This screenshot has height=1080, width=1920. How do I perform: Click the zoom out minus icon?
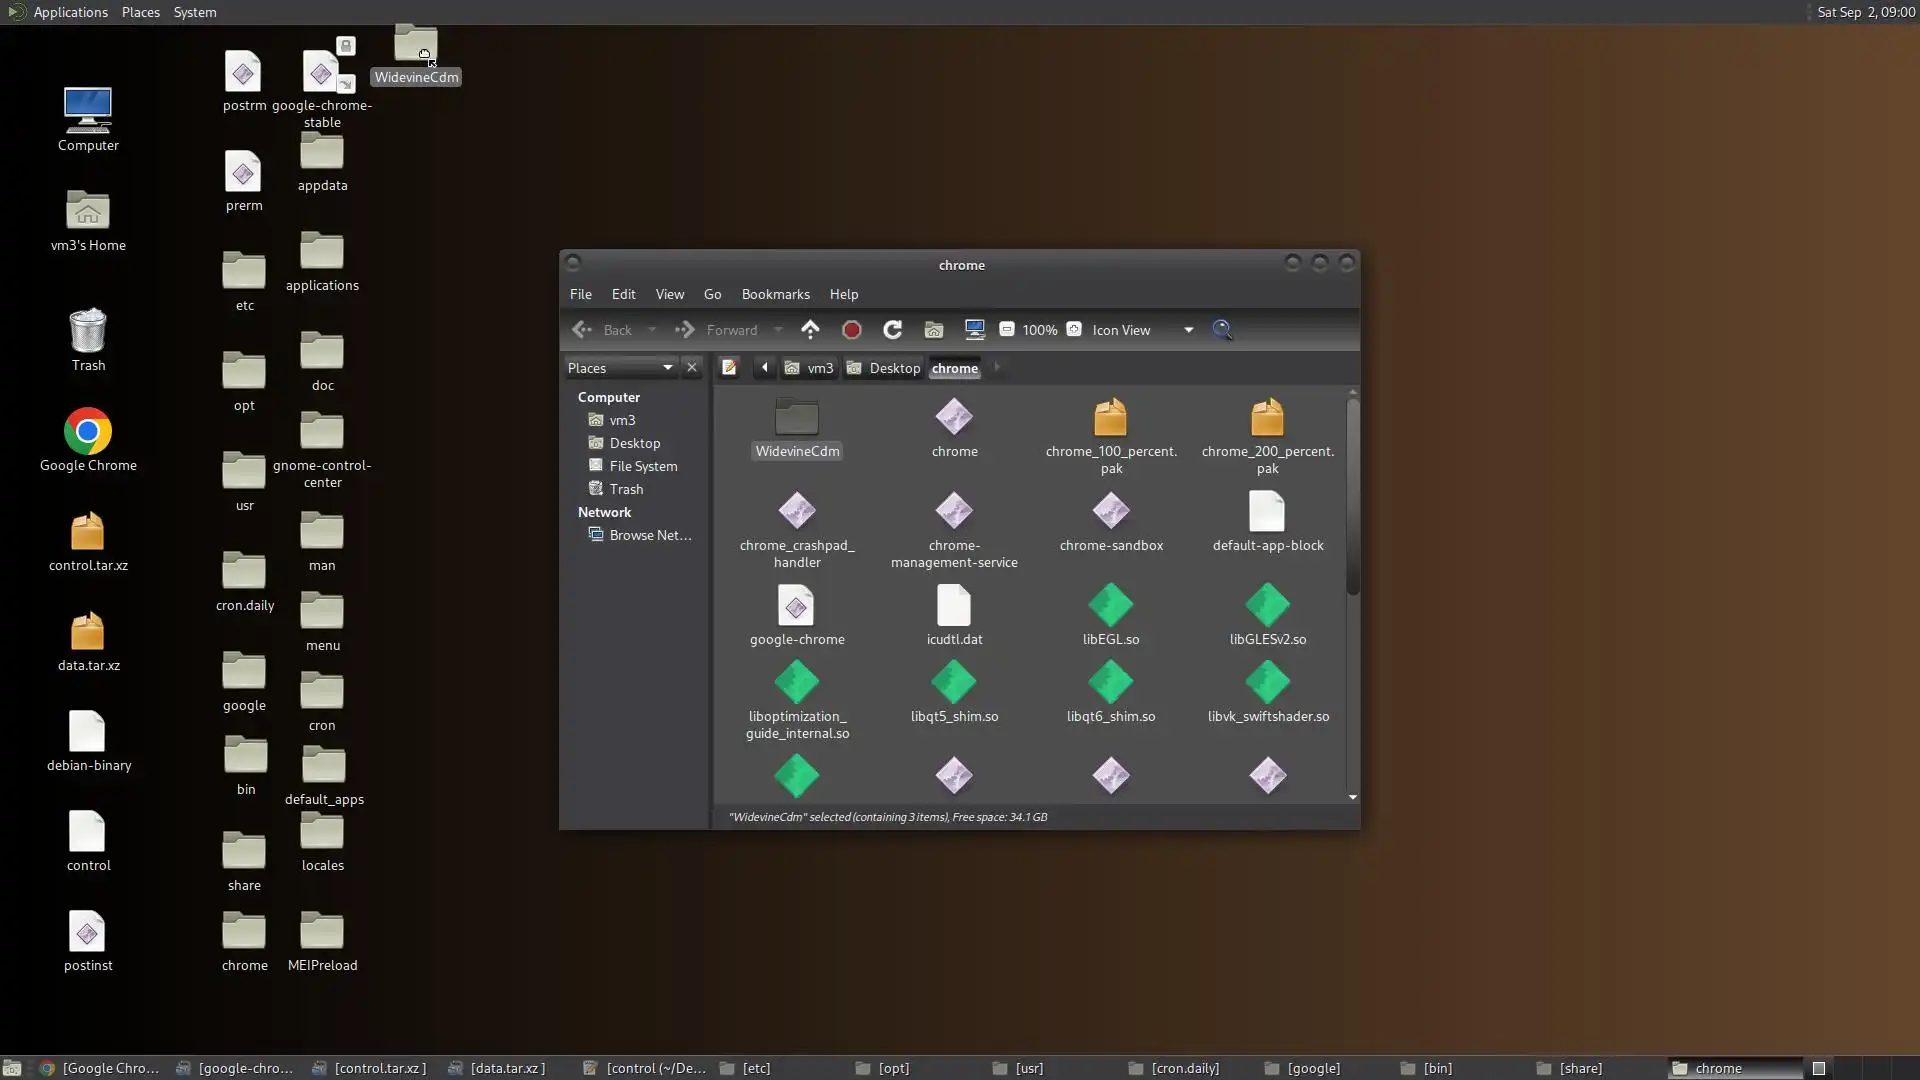1007,329
